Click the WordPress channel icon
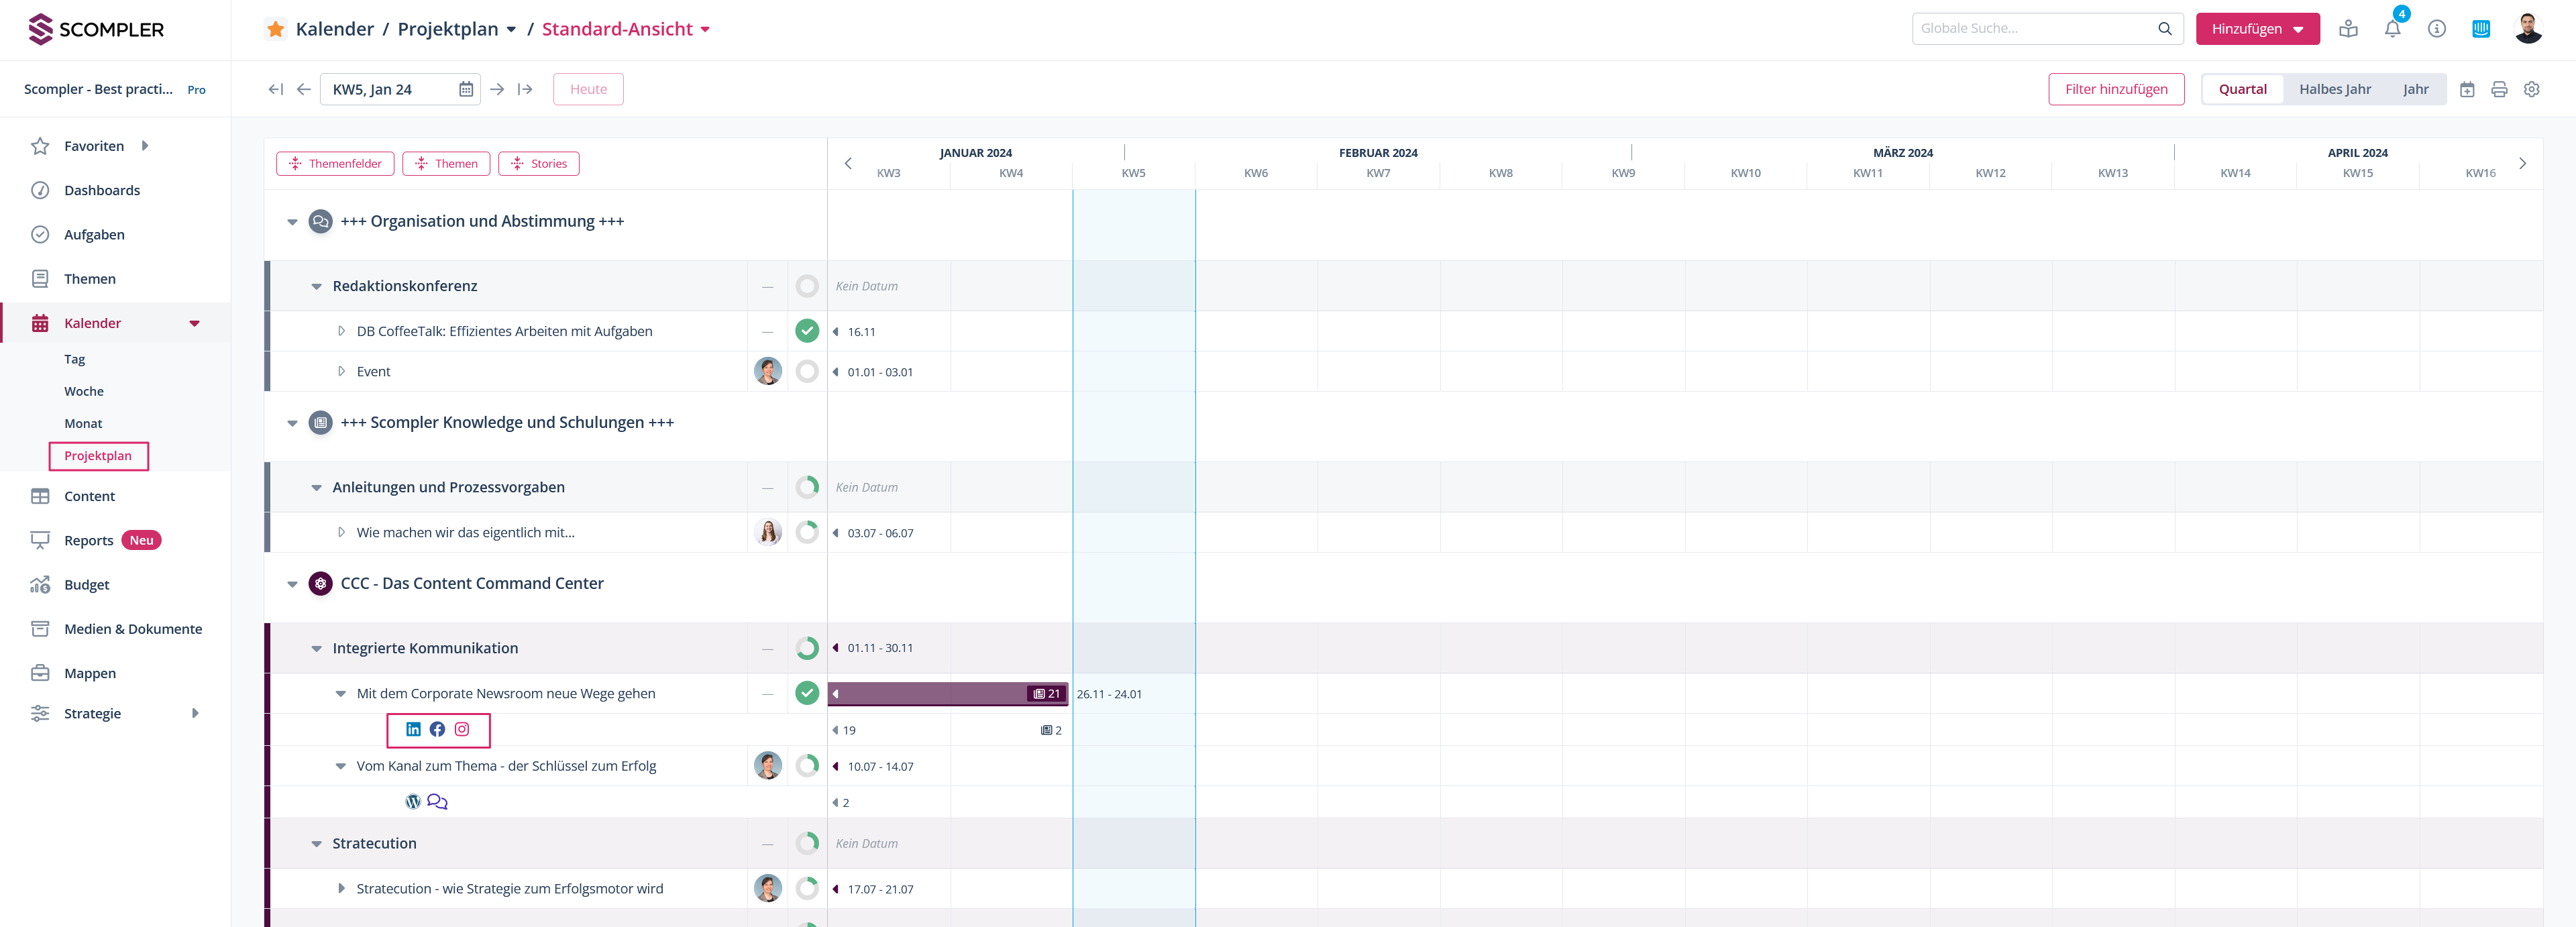 (x=413, y=801)
